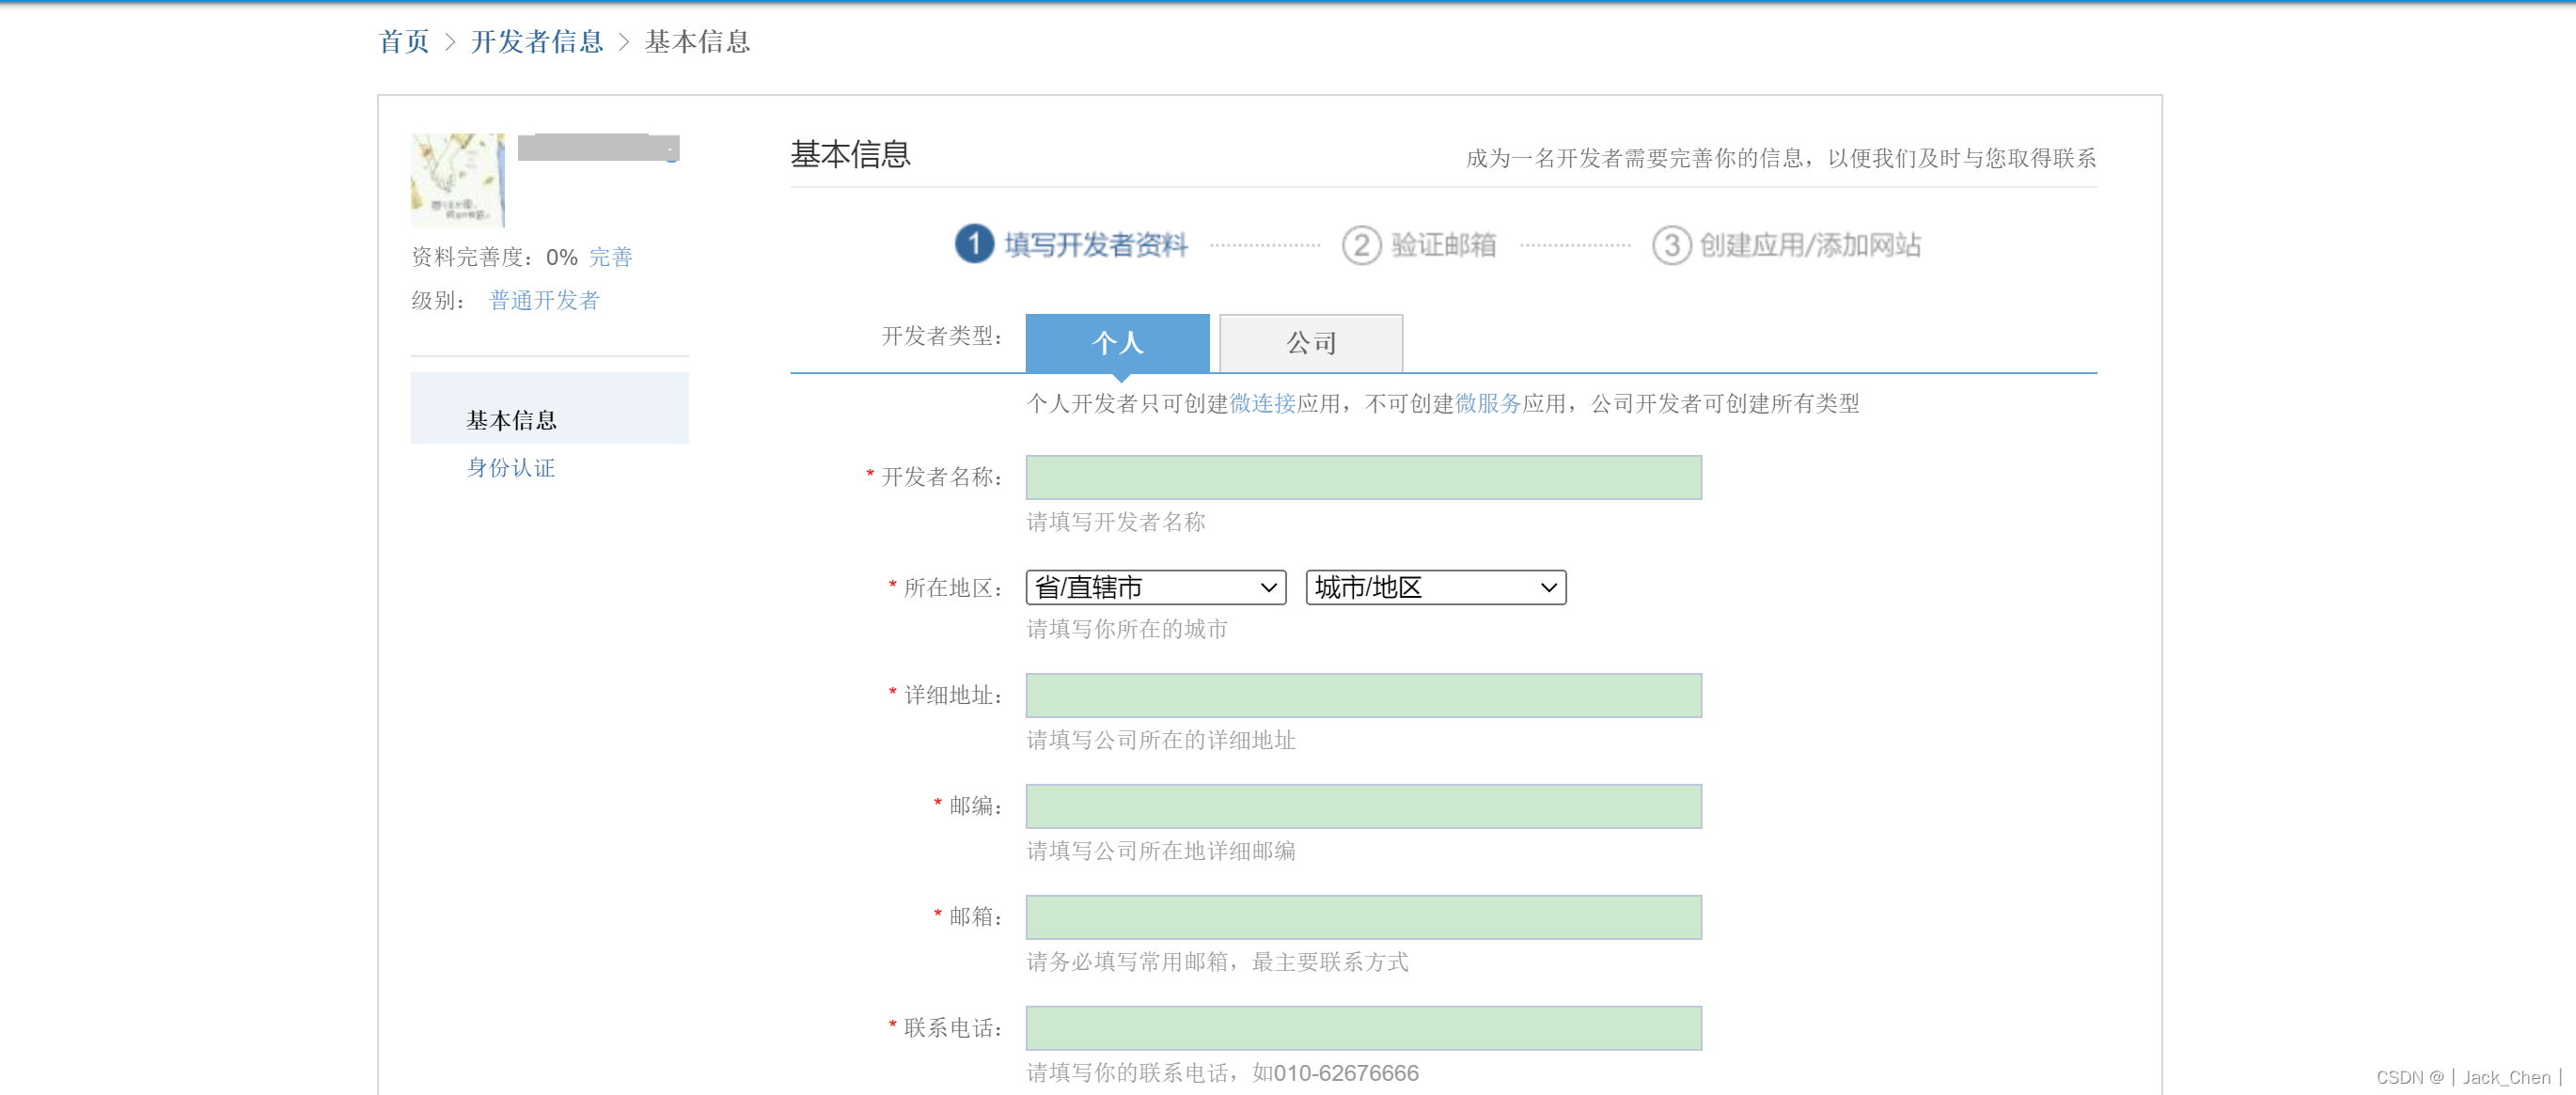Click the 填写开发者资料 step label
Viewport: 2576px width, 1095px height.
[x=1095, y=245]
